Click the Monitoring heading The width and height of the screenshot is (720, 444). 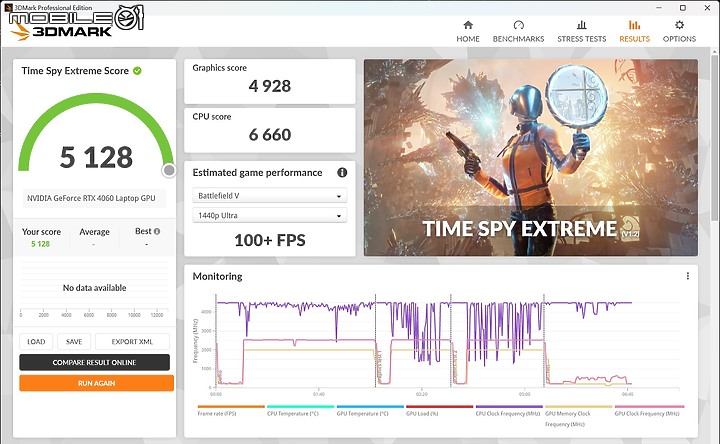217,276
